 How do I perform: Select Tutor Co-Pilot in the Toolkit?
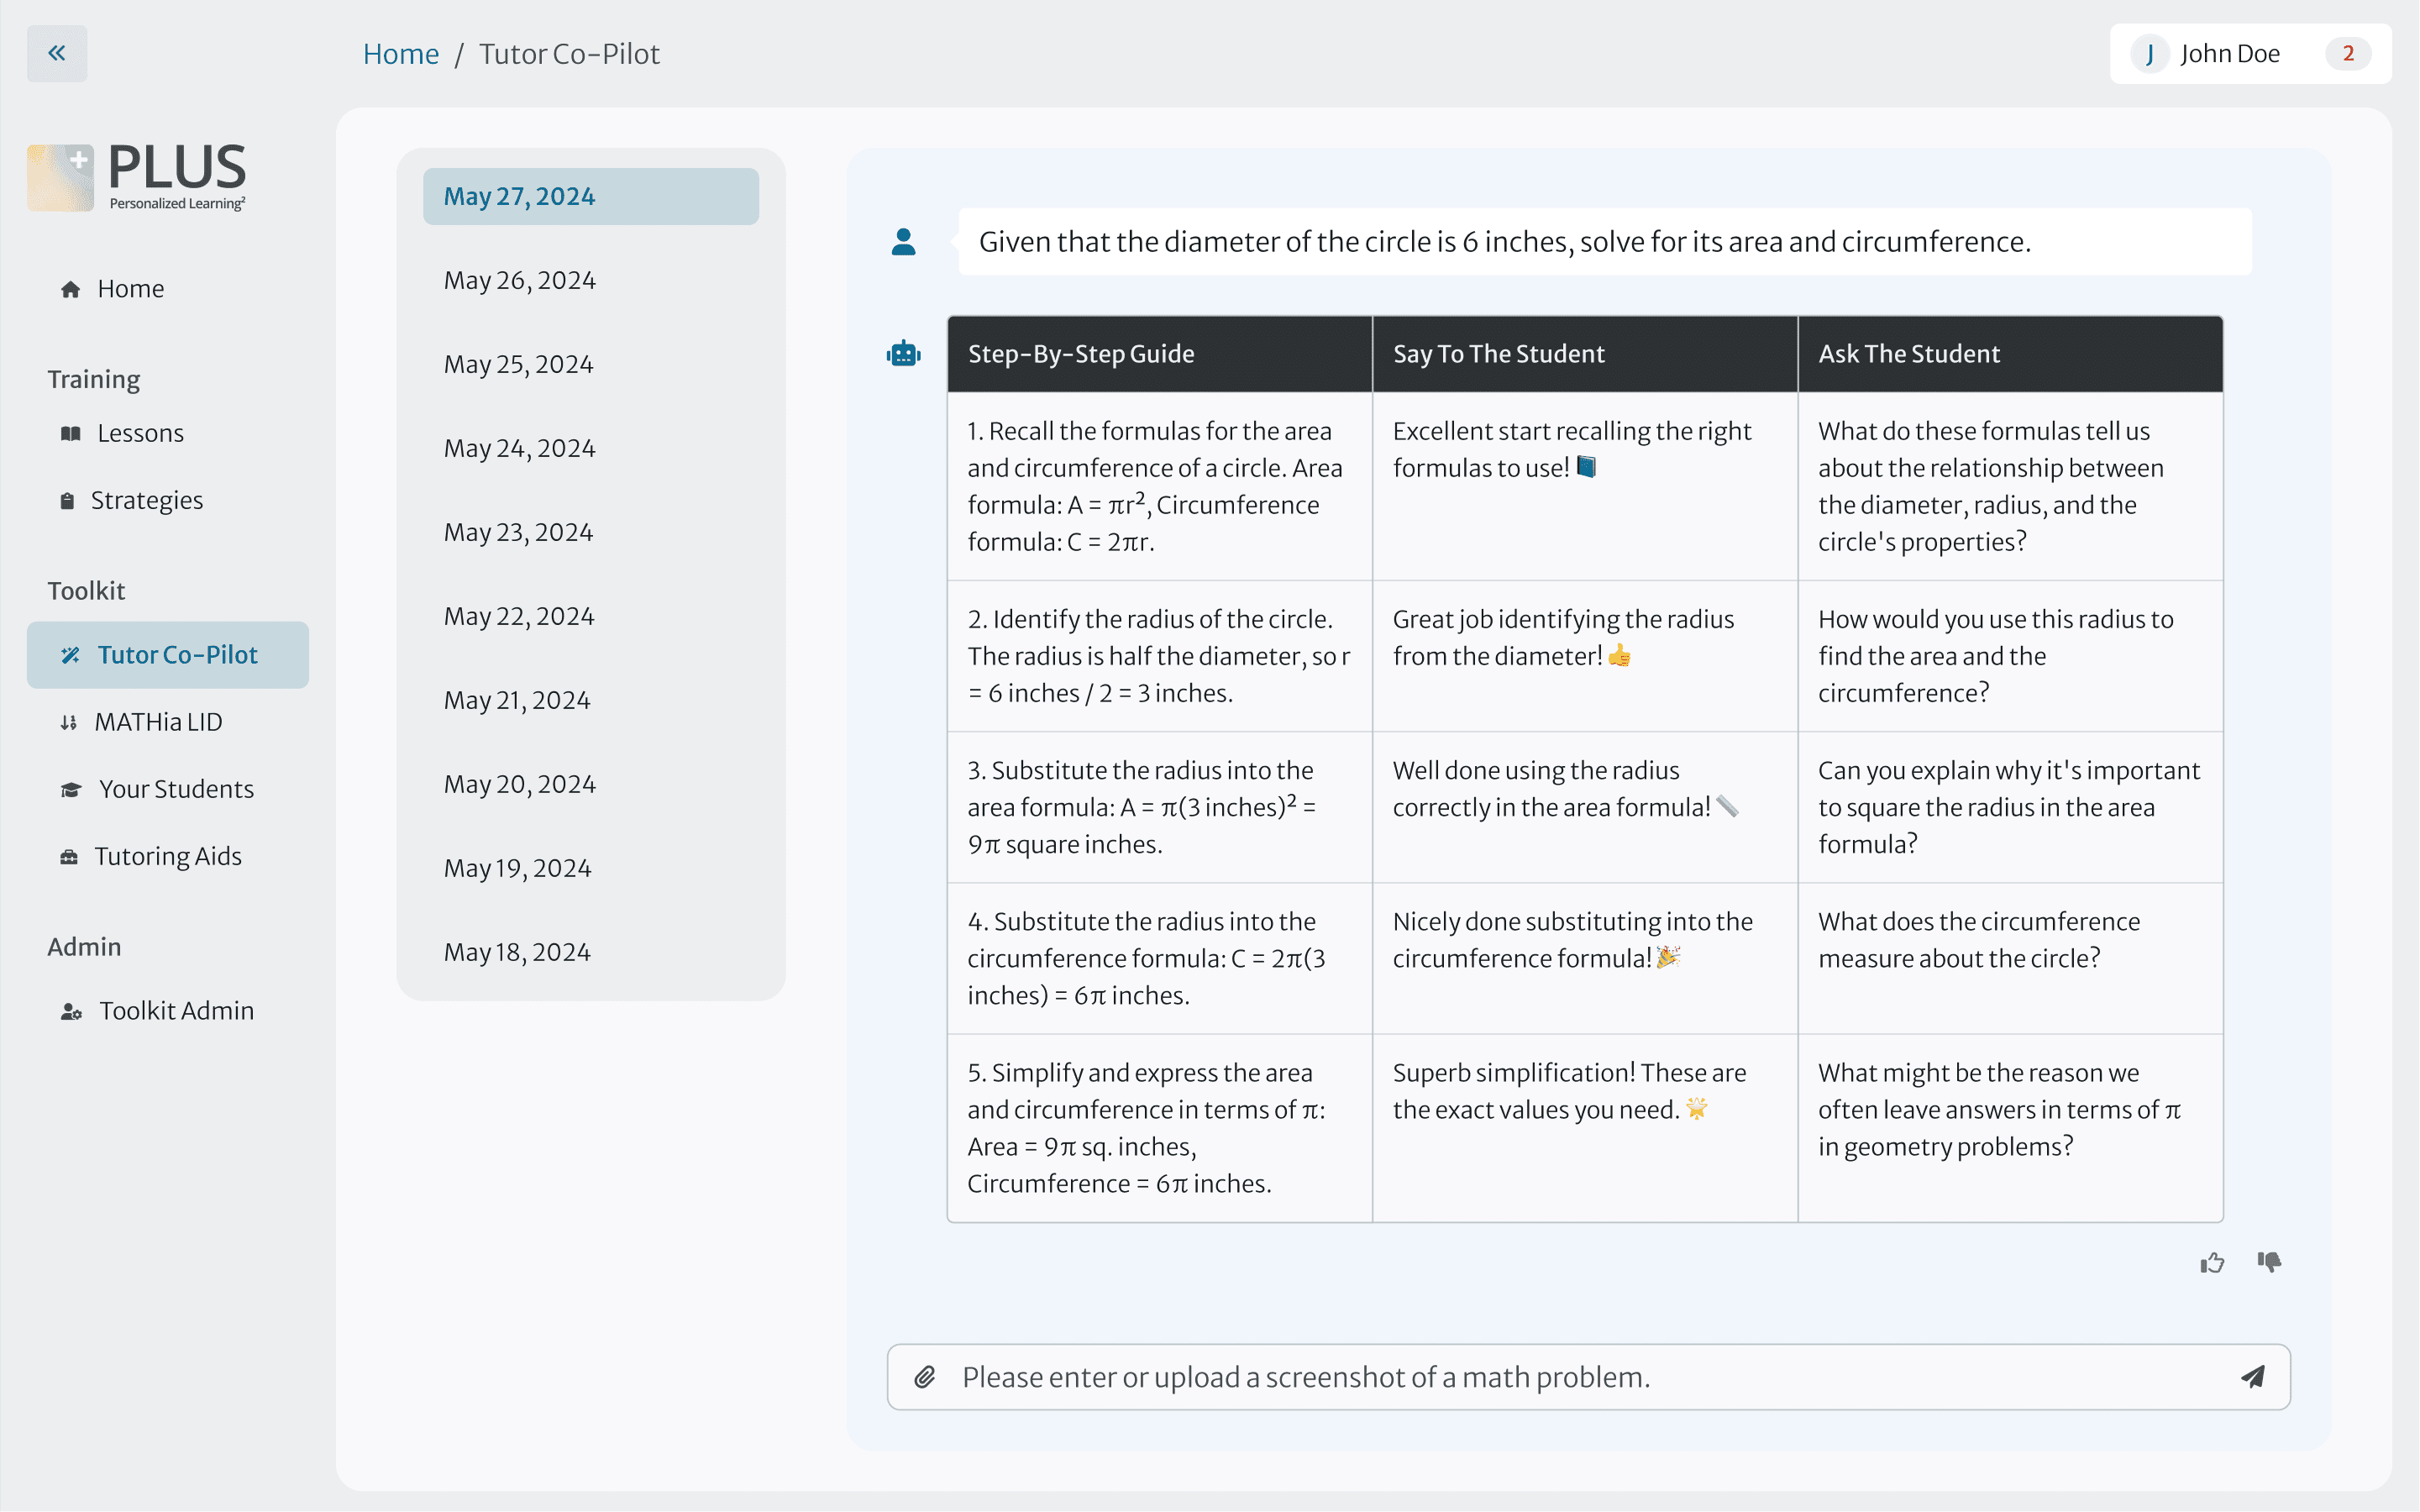click(x=168, y=655)
